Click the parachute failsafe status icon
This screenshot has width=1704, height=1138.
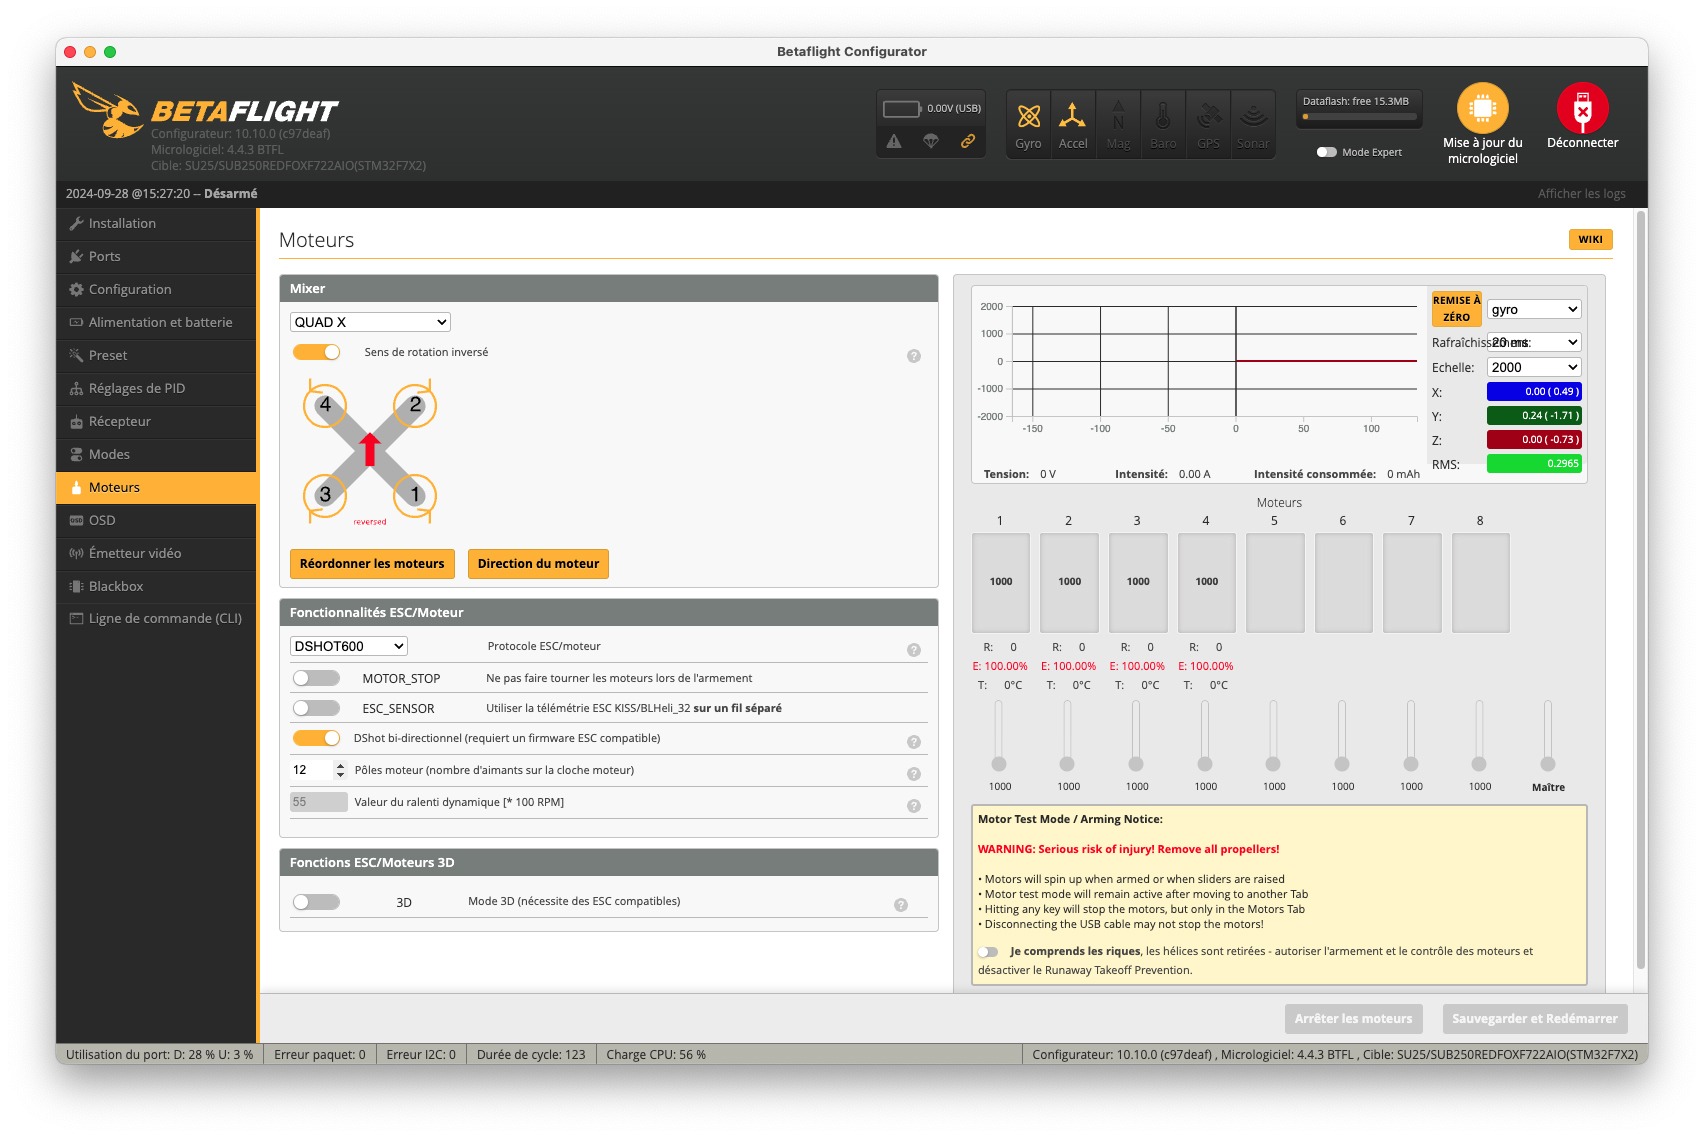pos(931,142)
